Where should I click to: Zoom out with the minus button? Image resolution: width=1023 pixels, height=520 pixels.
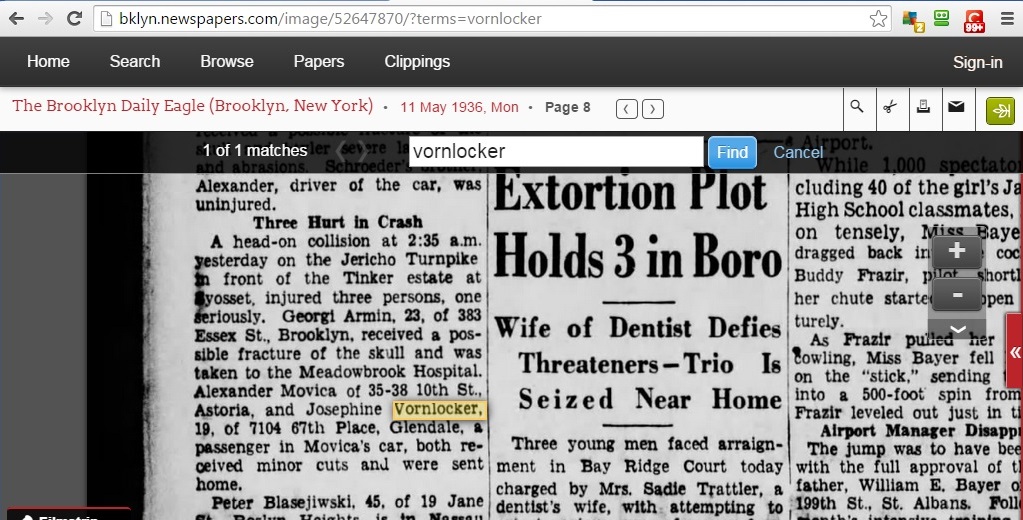pos(956,295)
